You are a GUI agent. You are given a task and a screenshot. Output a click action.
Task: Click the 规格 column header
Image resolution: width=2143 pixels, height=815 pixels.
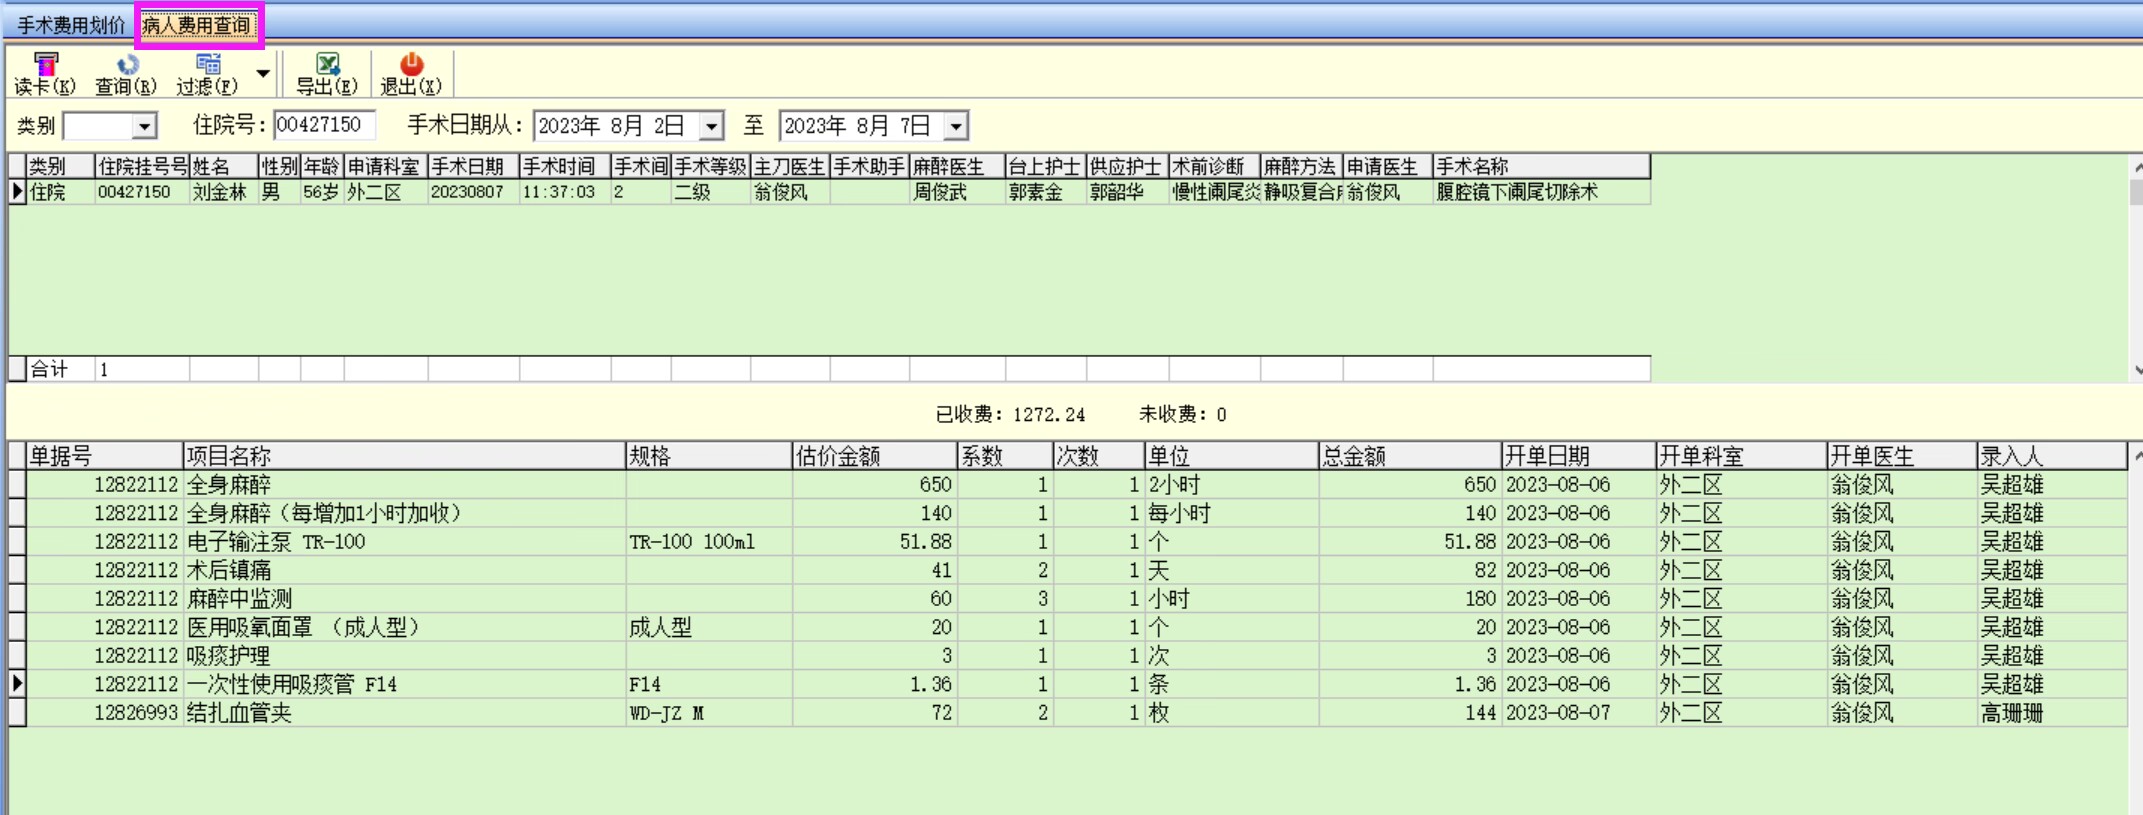(709, 456)
